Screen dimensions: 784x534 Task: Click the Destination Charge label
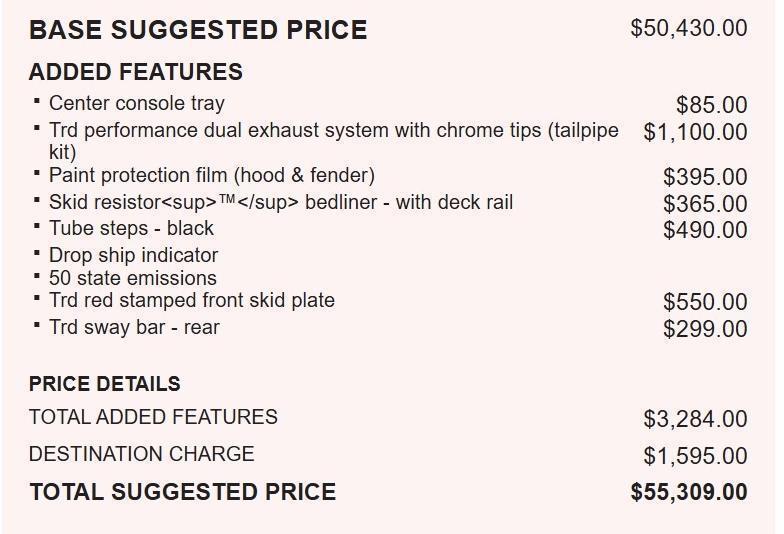point(142,454)
